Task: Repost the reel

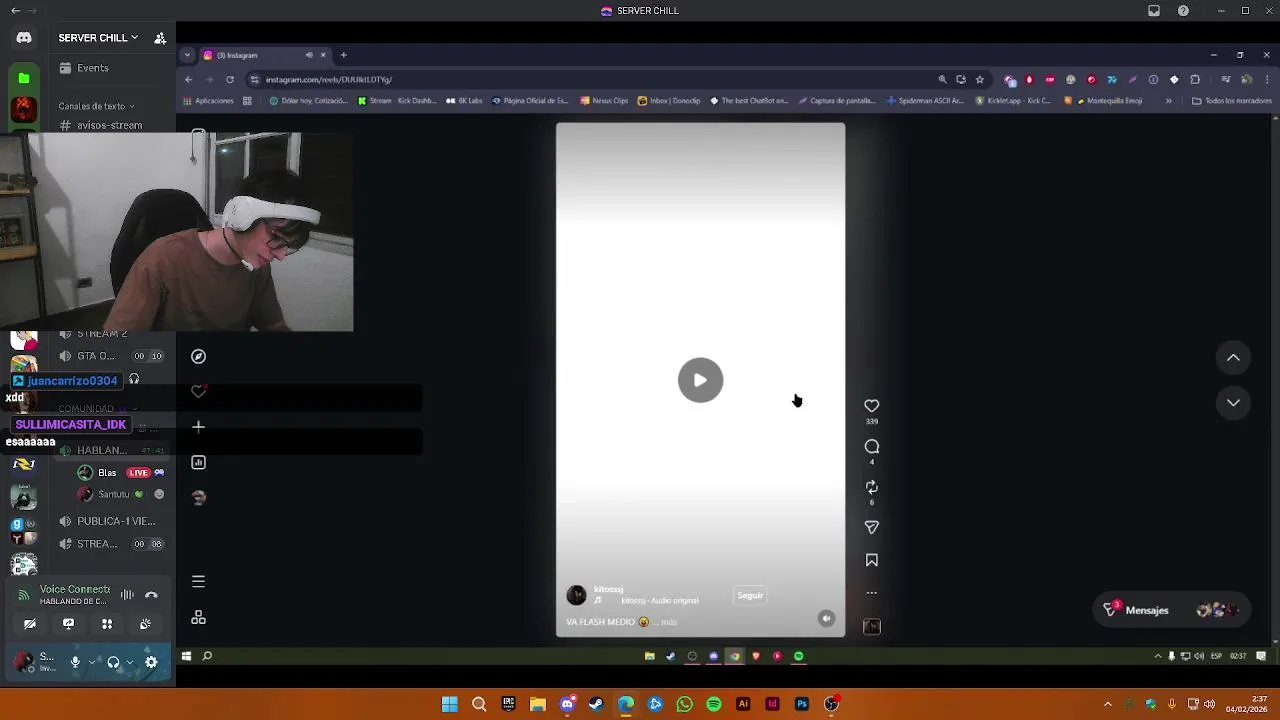Action: point(872,487)
